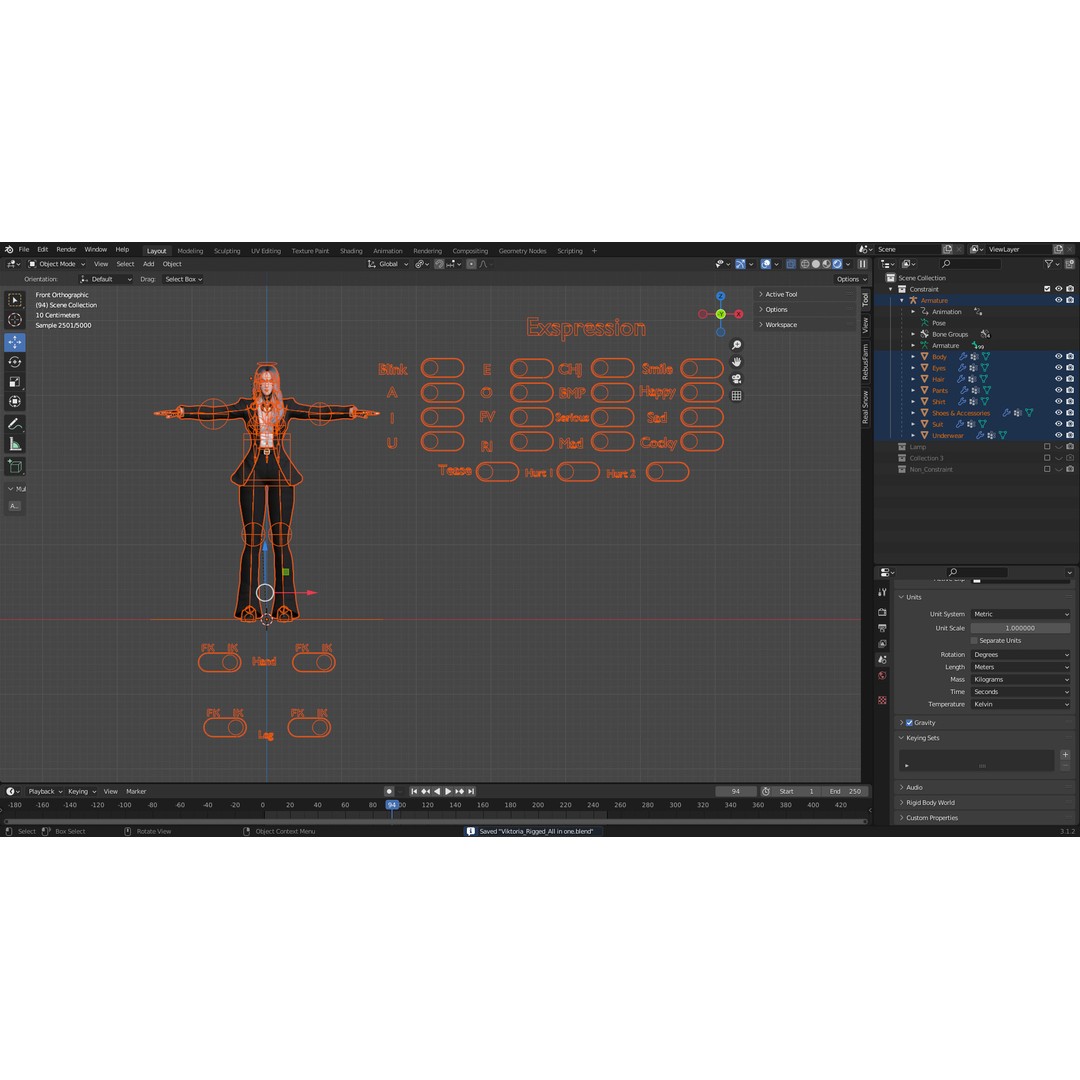This screenshot has height=1080, width=1080.
Task: Select wireframe viewport shading mode
Action: (804, 264)
